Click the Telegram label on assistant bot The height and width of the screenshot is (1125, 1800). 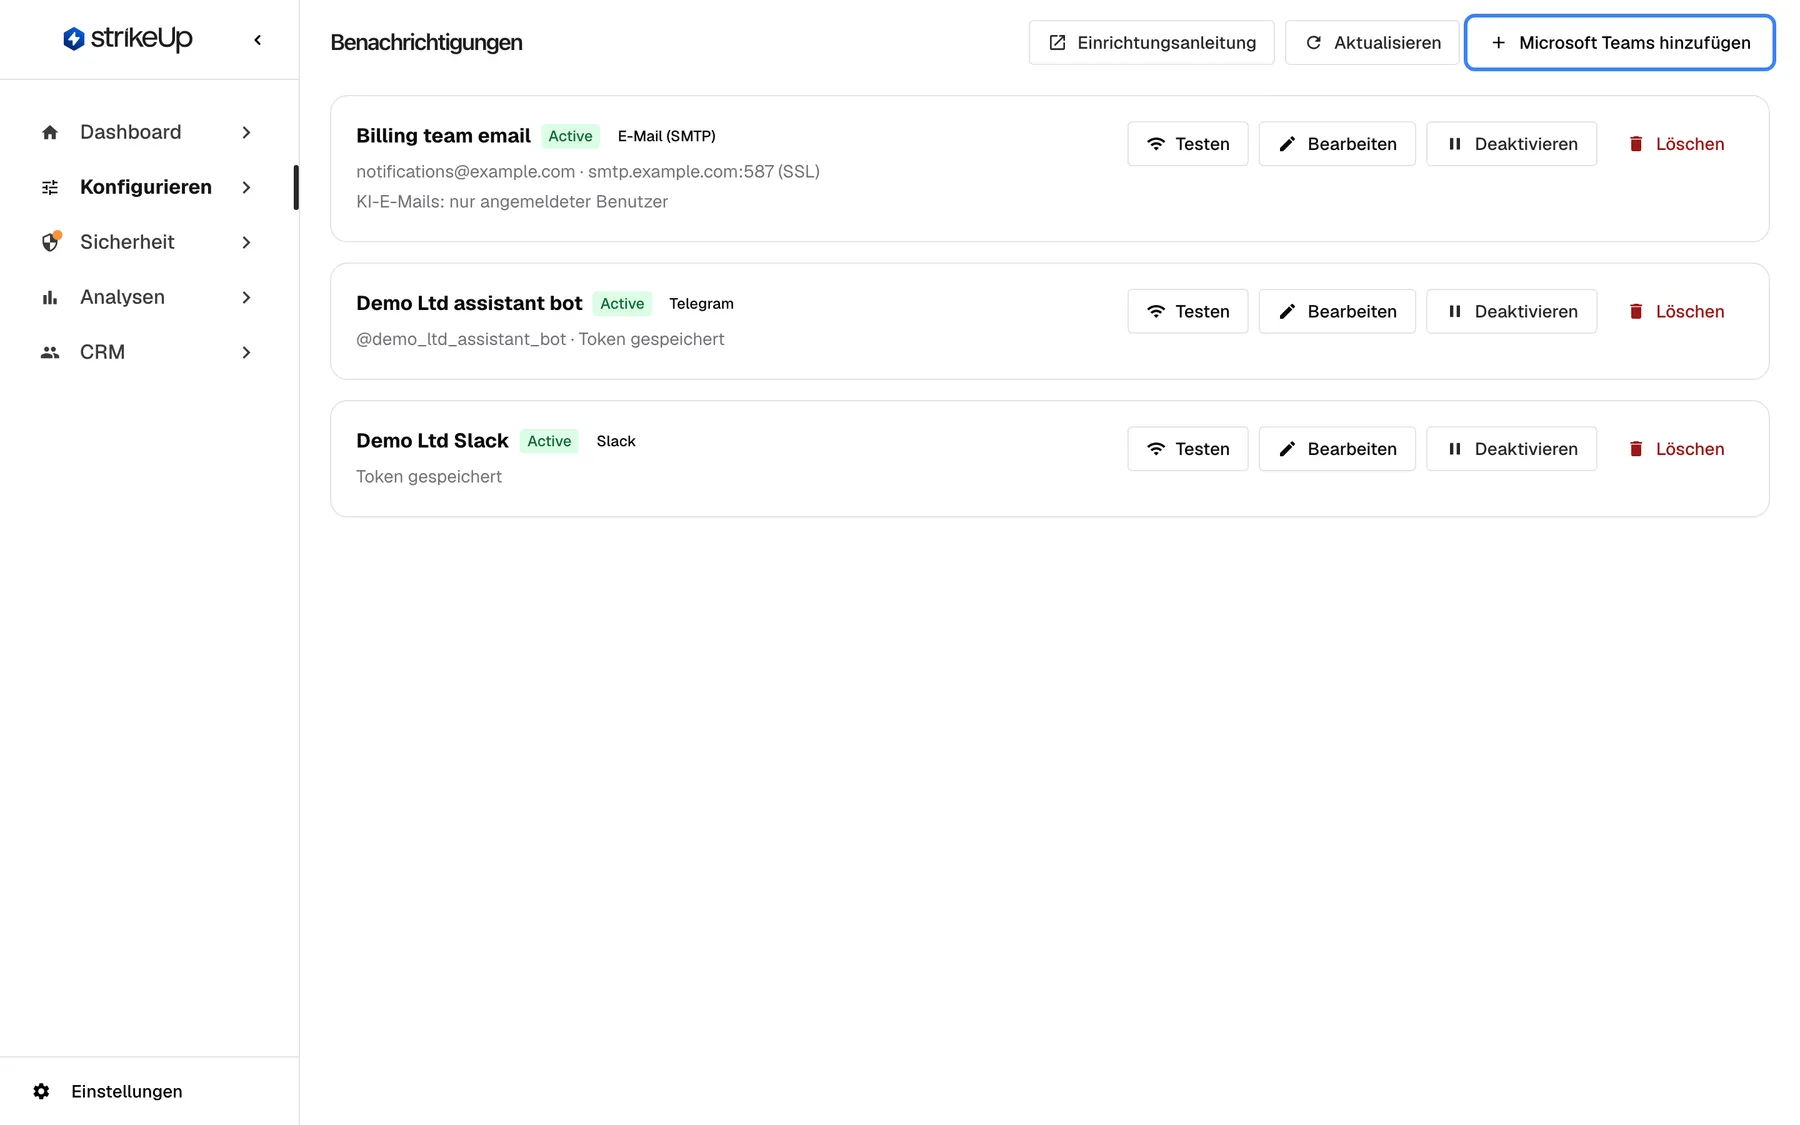pyautogui.click(x=701, y=303)
